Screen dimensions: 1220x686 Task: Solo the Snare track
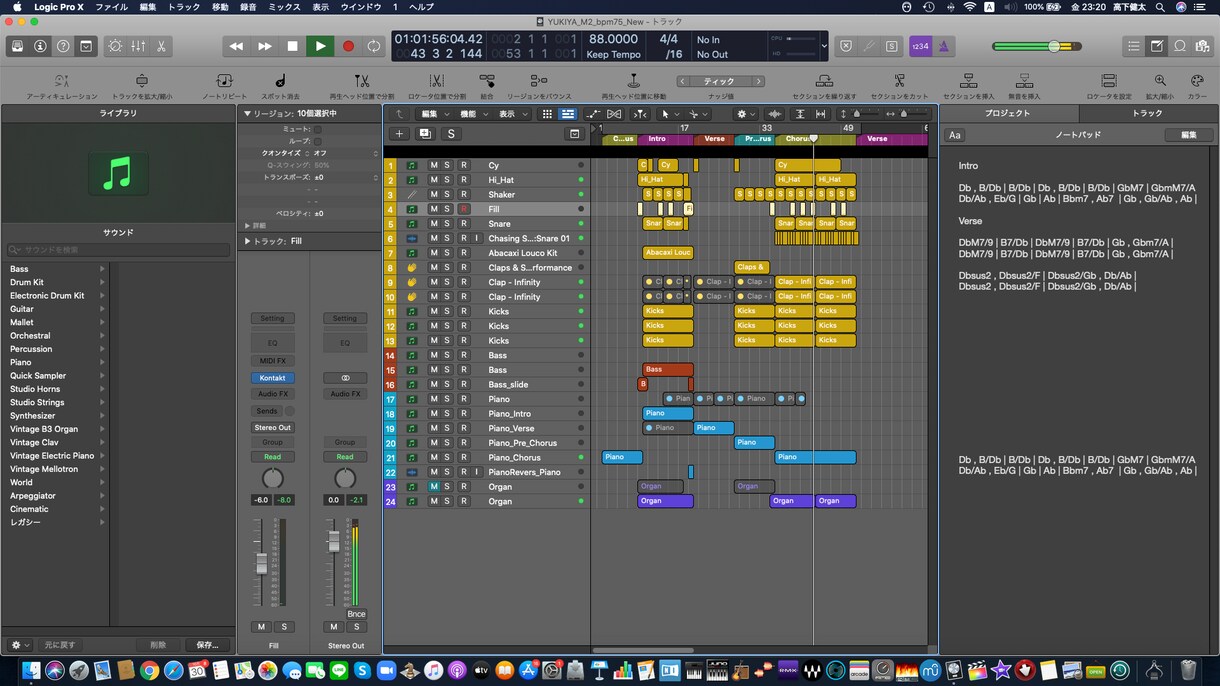coord(447,224)
